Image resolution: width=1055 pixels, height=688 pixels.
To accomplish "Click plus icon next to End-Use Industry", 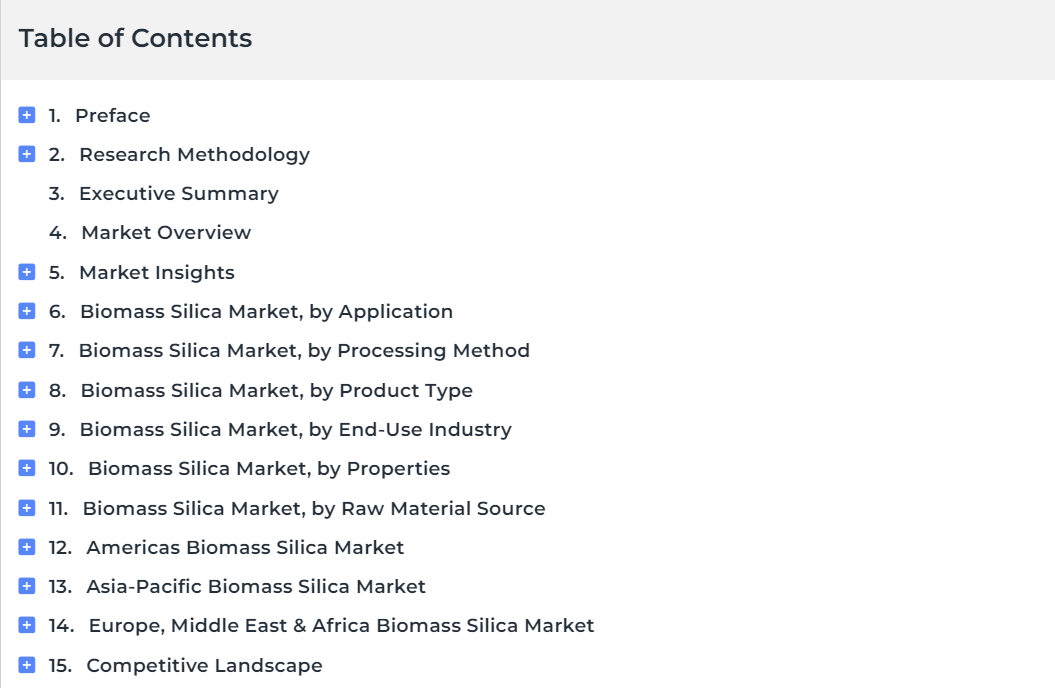I will [x=27, y=428].
